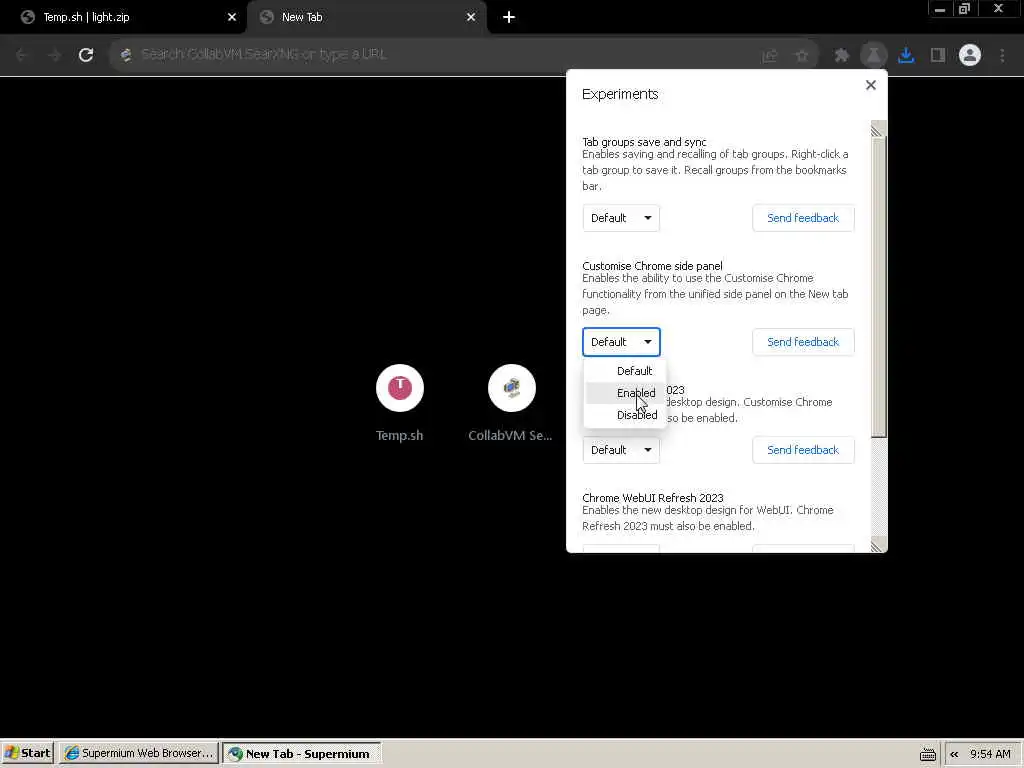
Task: Switch to Supermium Web Browser taskbar item
Action: click(139, 753)
